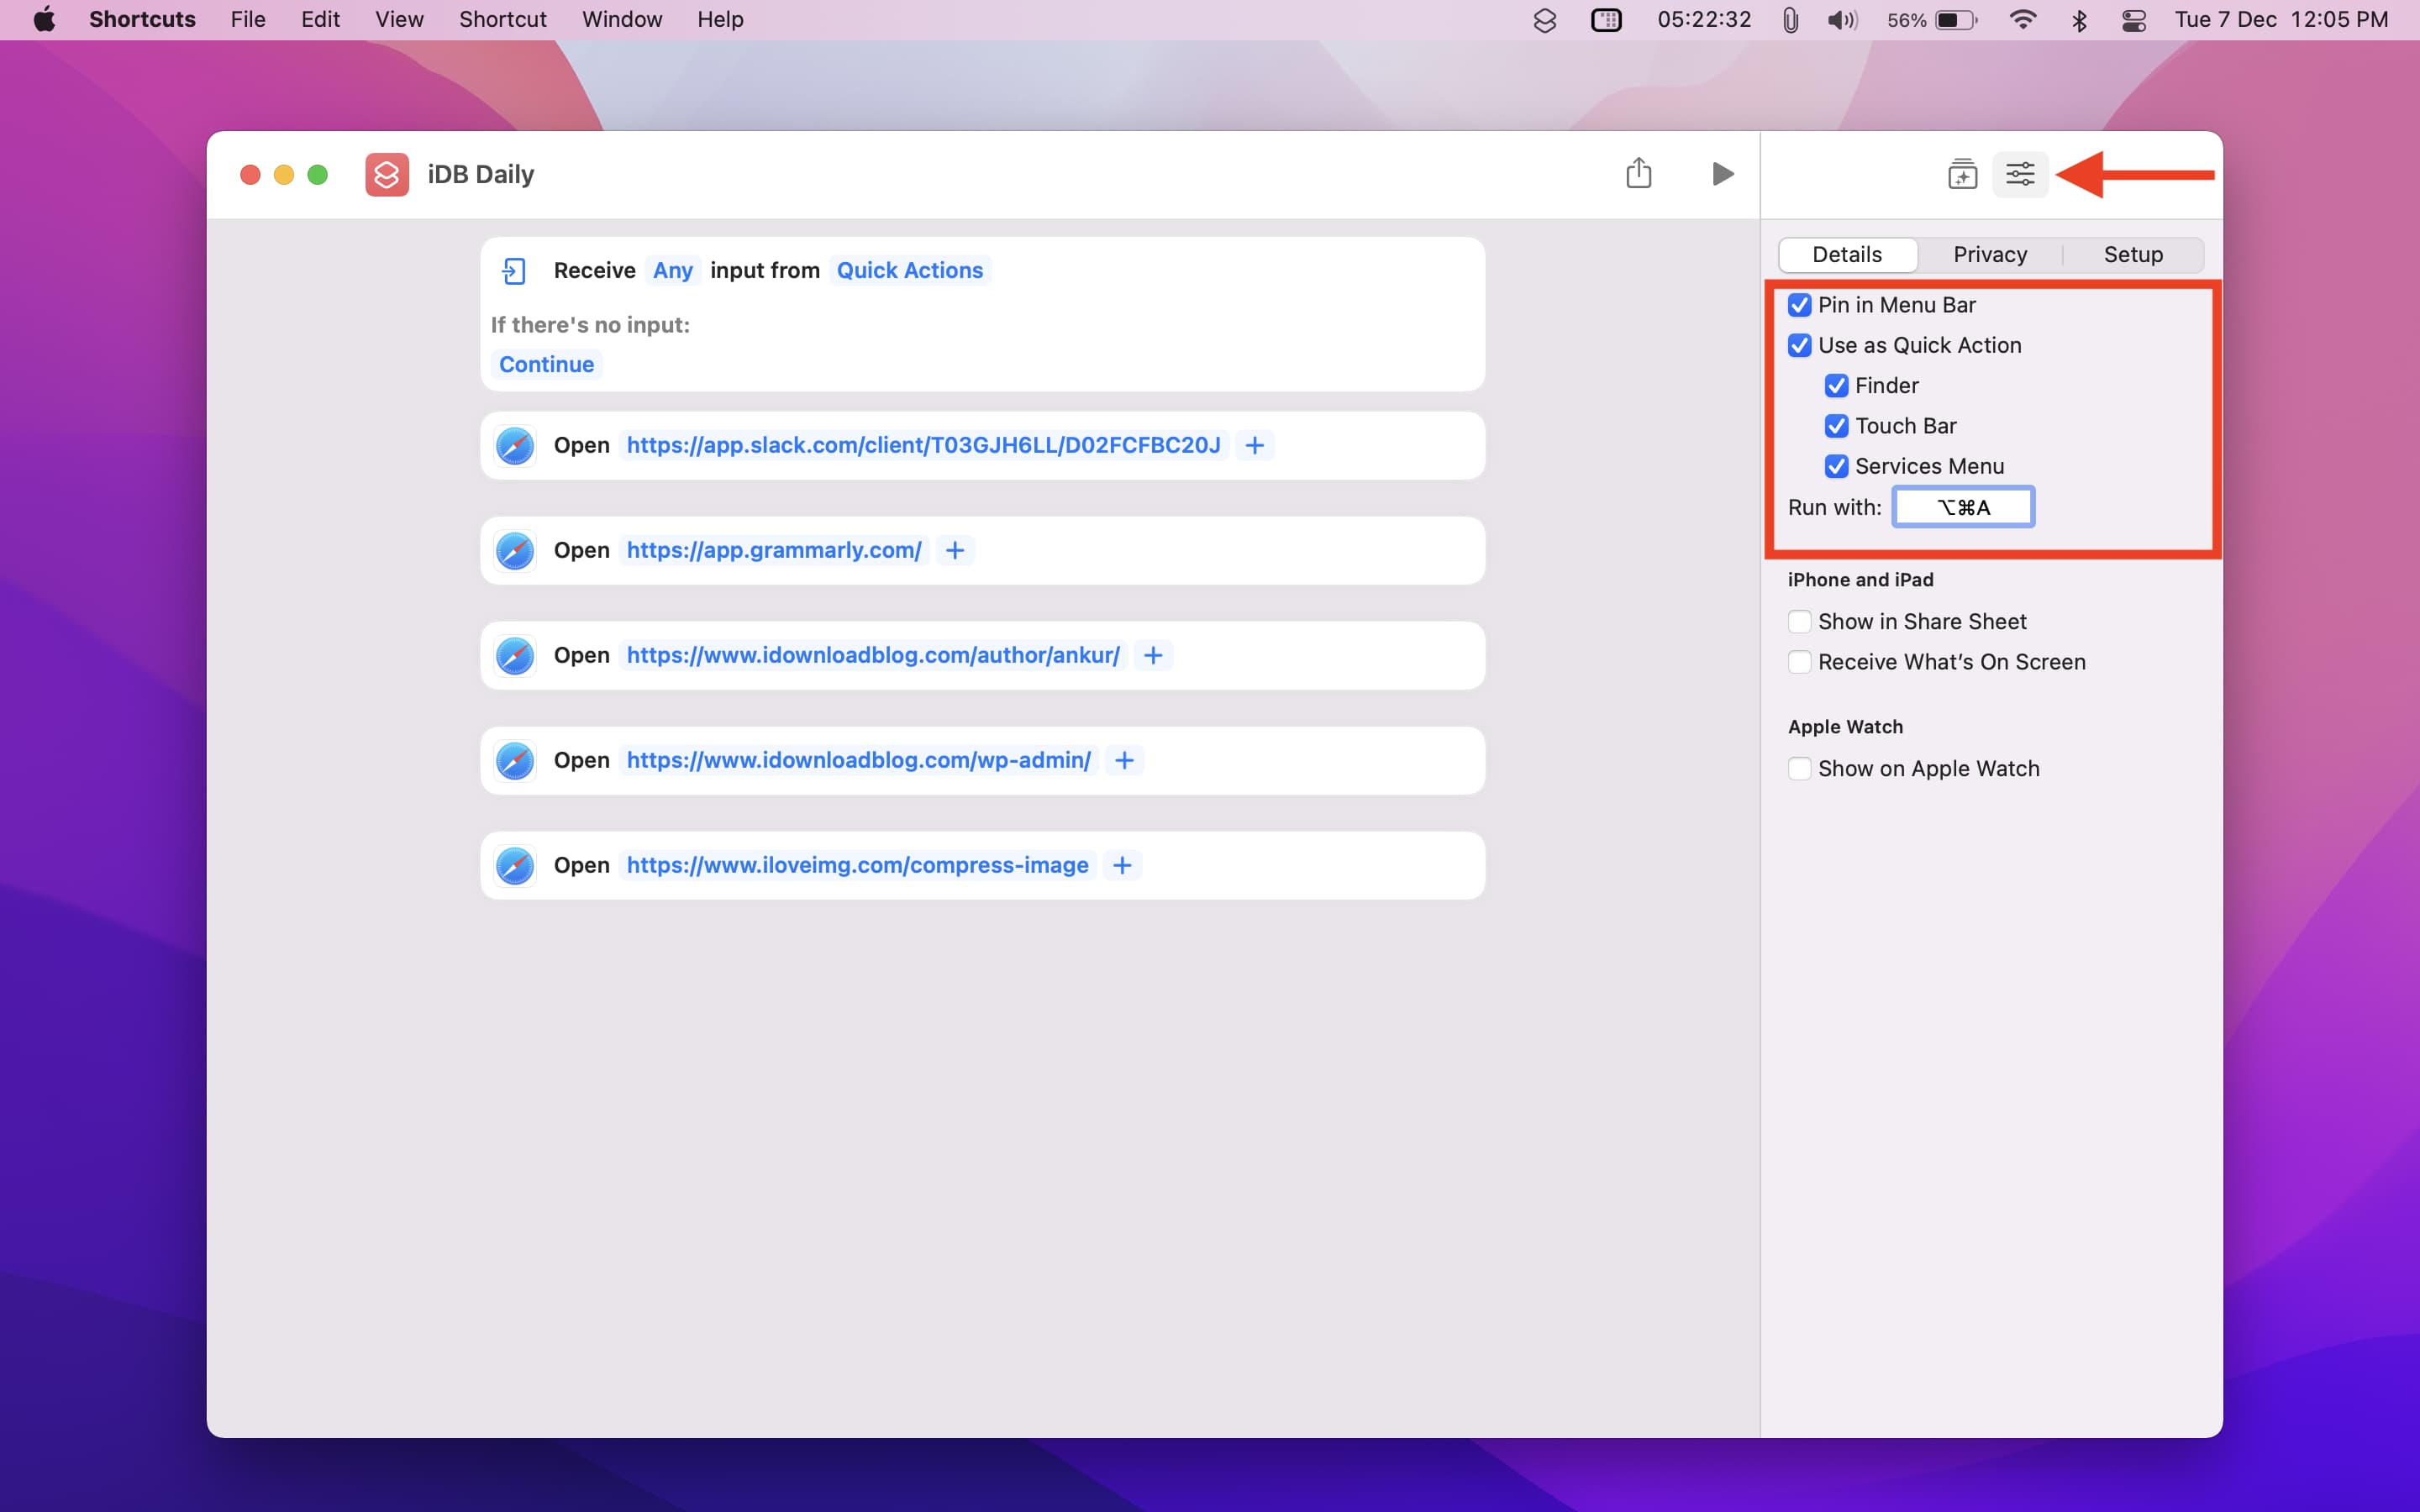Screen dimensions: 2420x1512
Task: Click the Run with keyboard shortcut field
Action: (1963, 507)
